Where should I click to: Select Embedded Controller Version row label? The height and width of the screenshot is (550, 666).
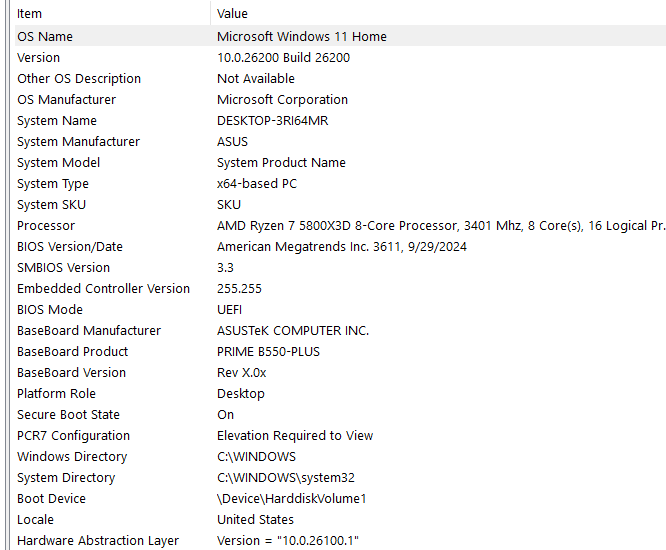click(104, 289)
